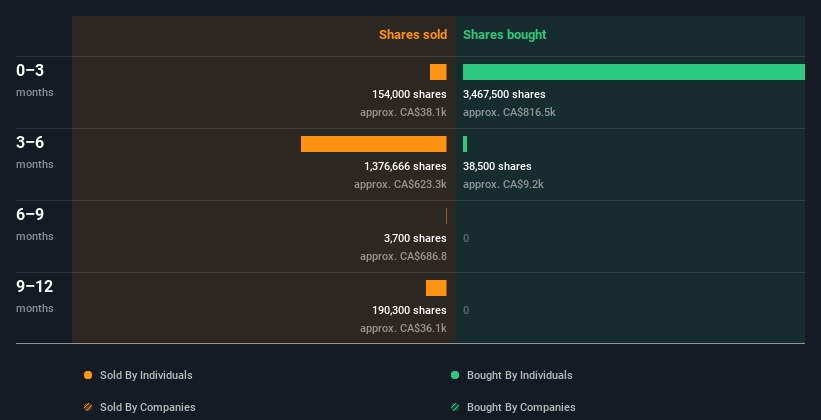Viewport: 821px width, 420px height.
Task: Click the striped Bought By Companies legend dot
Action: point(455,407)
